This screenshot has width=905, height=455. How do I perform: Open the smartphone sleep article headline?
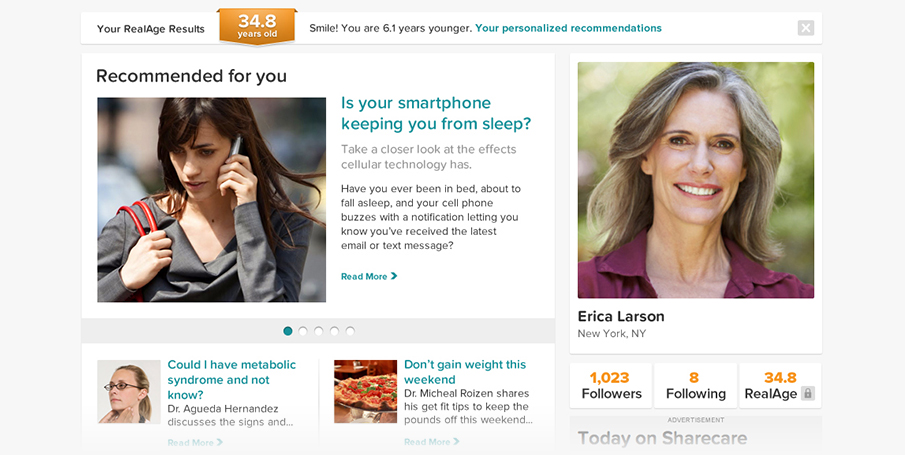436,113
